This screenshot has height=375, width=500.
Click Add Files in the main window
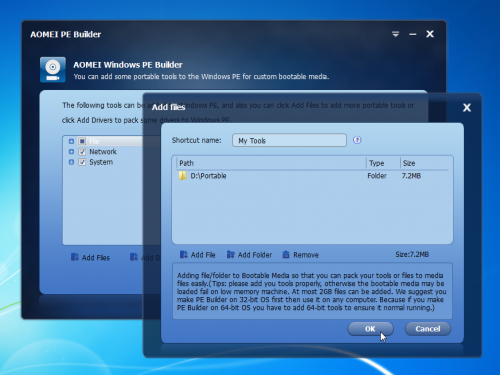point(90,257)
